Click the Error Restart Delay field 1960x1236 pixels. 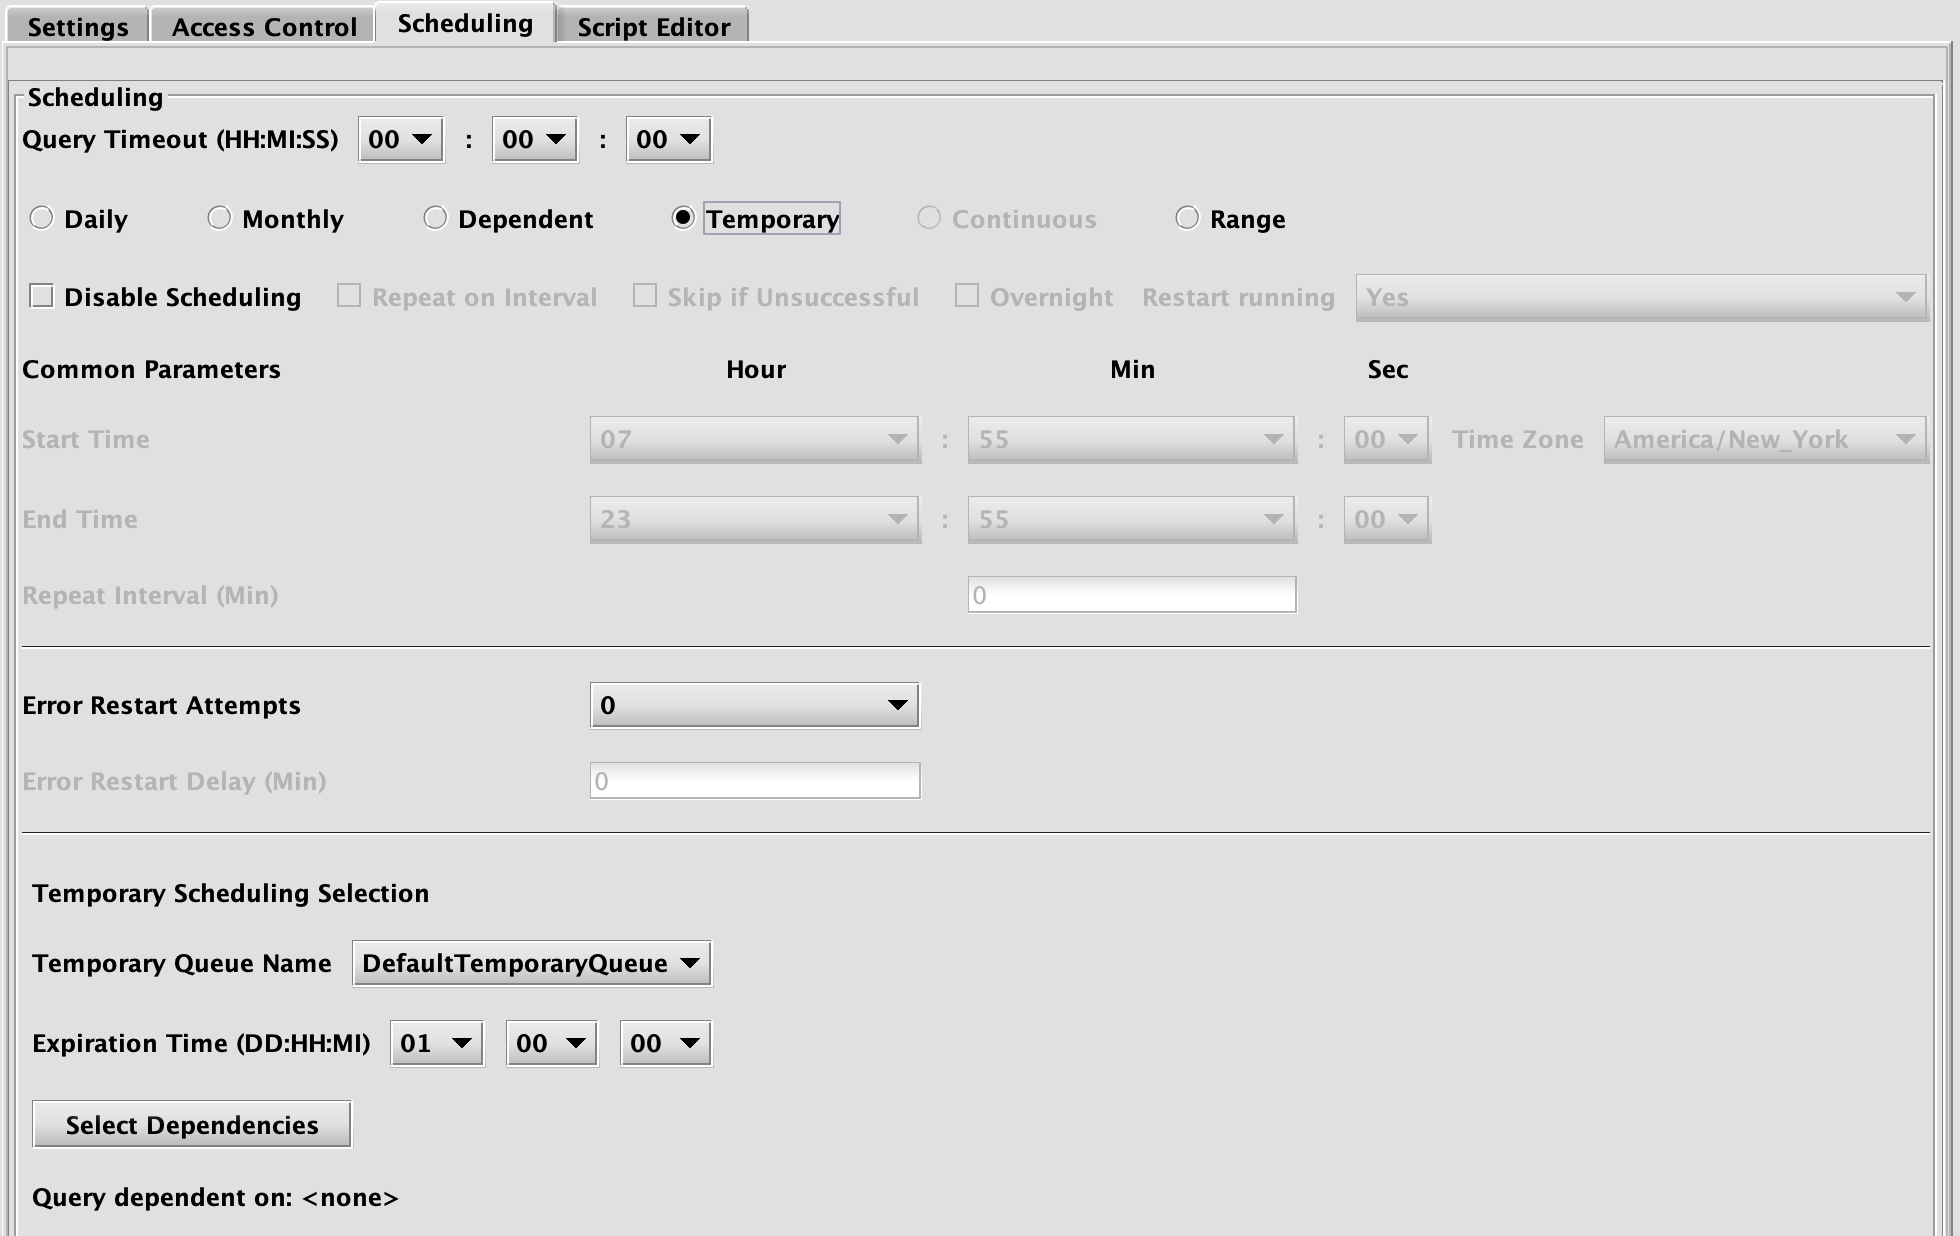pos(754,781)
